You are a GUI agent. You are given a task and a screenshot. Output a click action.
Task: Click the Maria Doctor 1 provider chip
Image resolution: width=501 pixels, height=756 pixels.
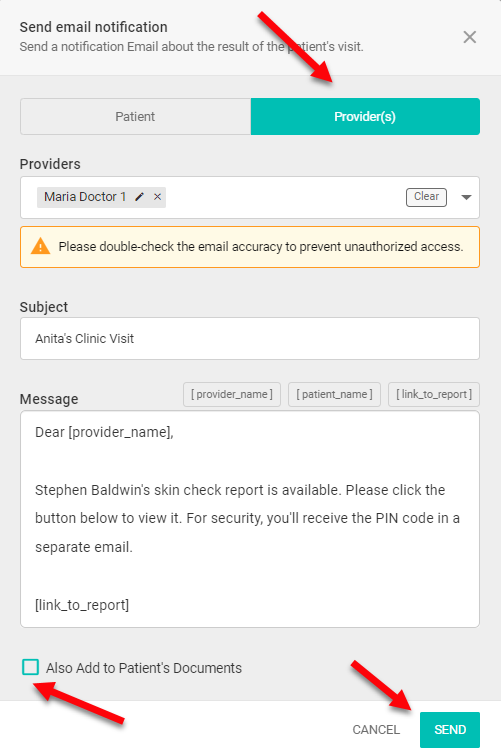click(x=85, y=197)
